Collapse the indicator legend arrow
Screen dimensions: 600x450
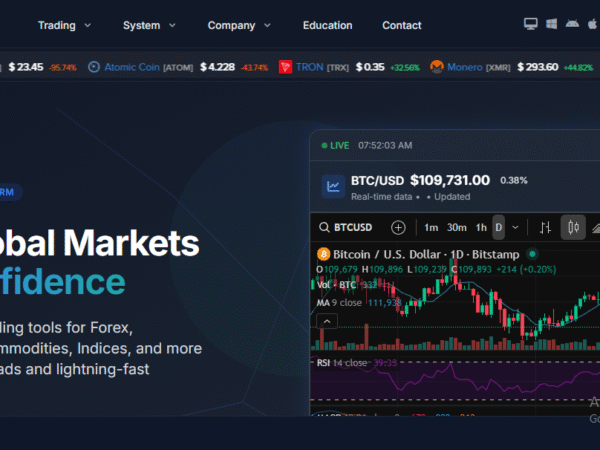(327, 320)
